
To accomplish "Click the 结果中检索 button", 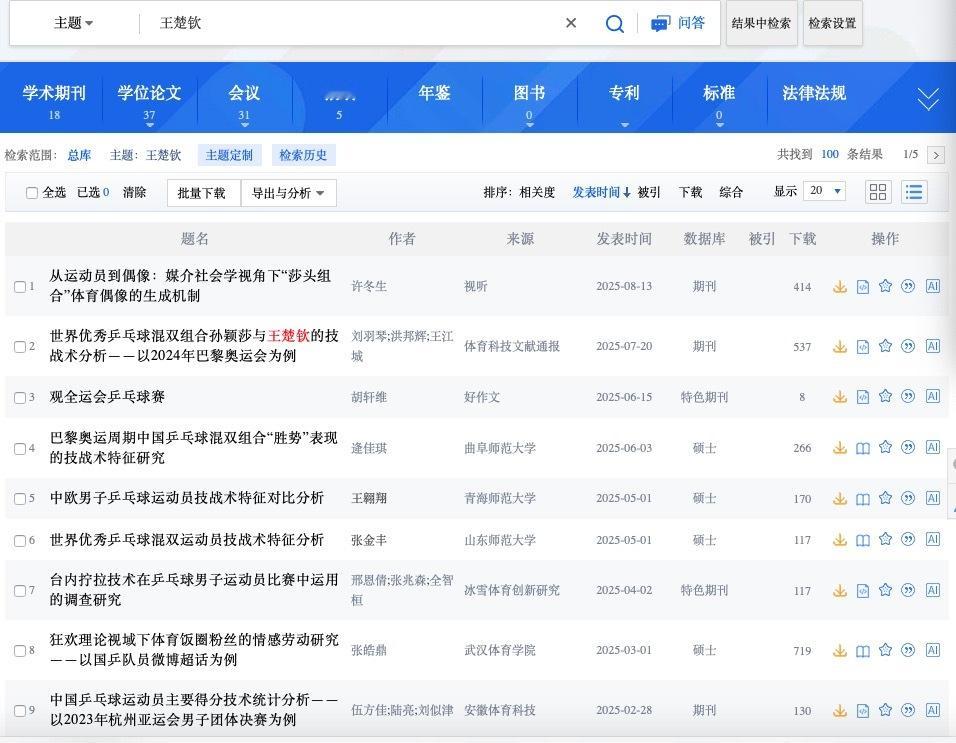I will point(761,23).
